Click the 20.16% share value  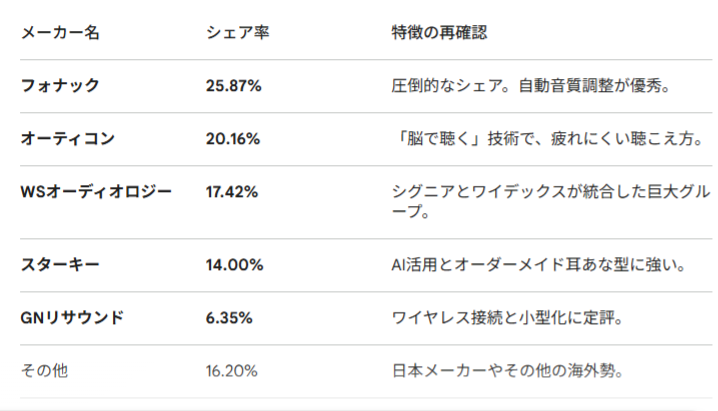click(233, 139)
